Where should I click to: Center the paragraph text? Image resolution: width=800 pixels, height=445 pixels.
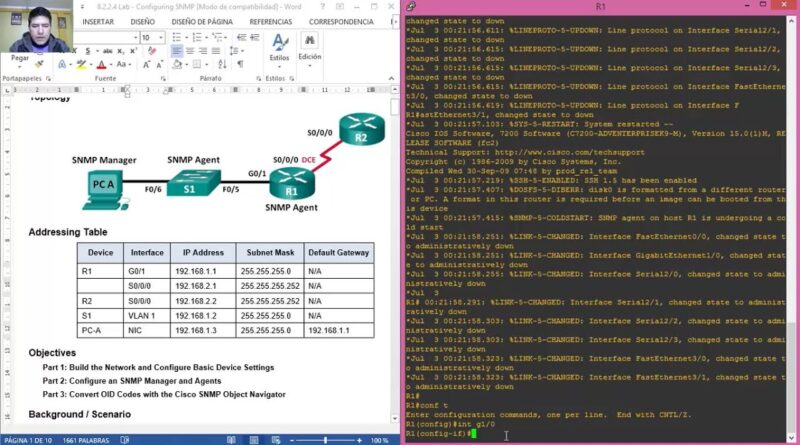190,51
